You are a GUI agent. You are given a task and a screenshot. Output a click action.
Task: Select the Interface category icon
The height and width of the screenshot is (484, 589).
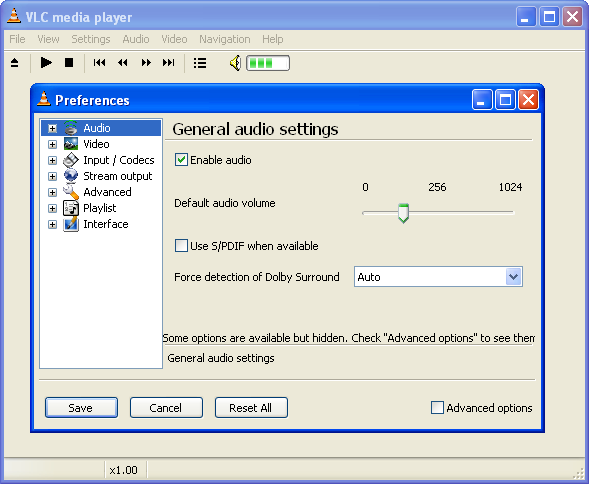pyautogui.click(x=71, y=224)
